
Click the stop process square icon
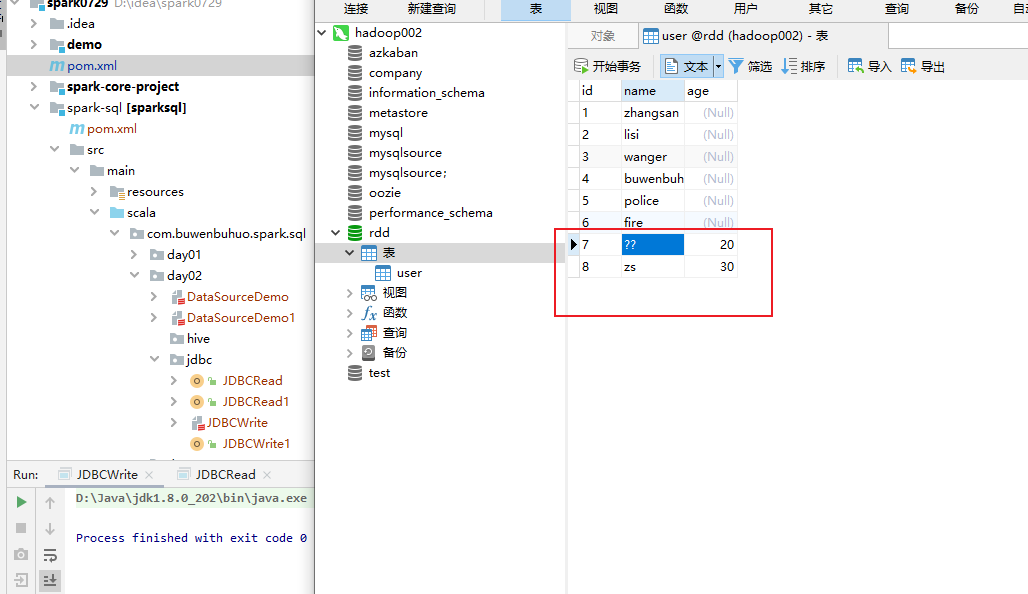21,528
